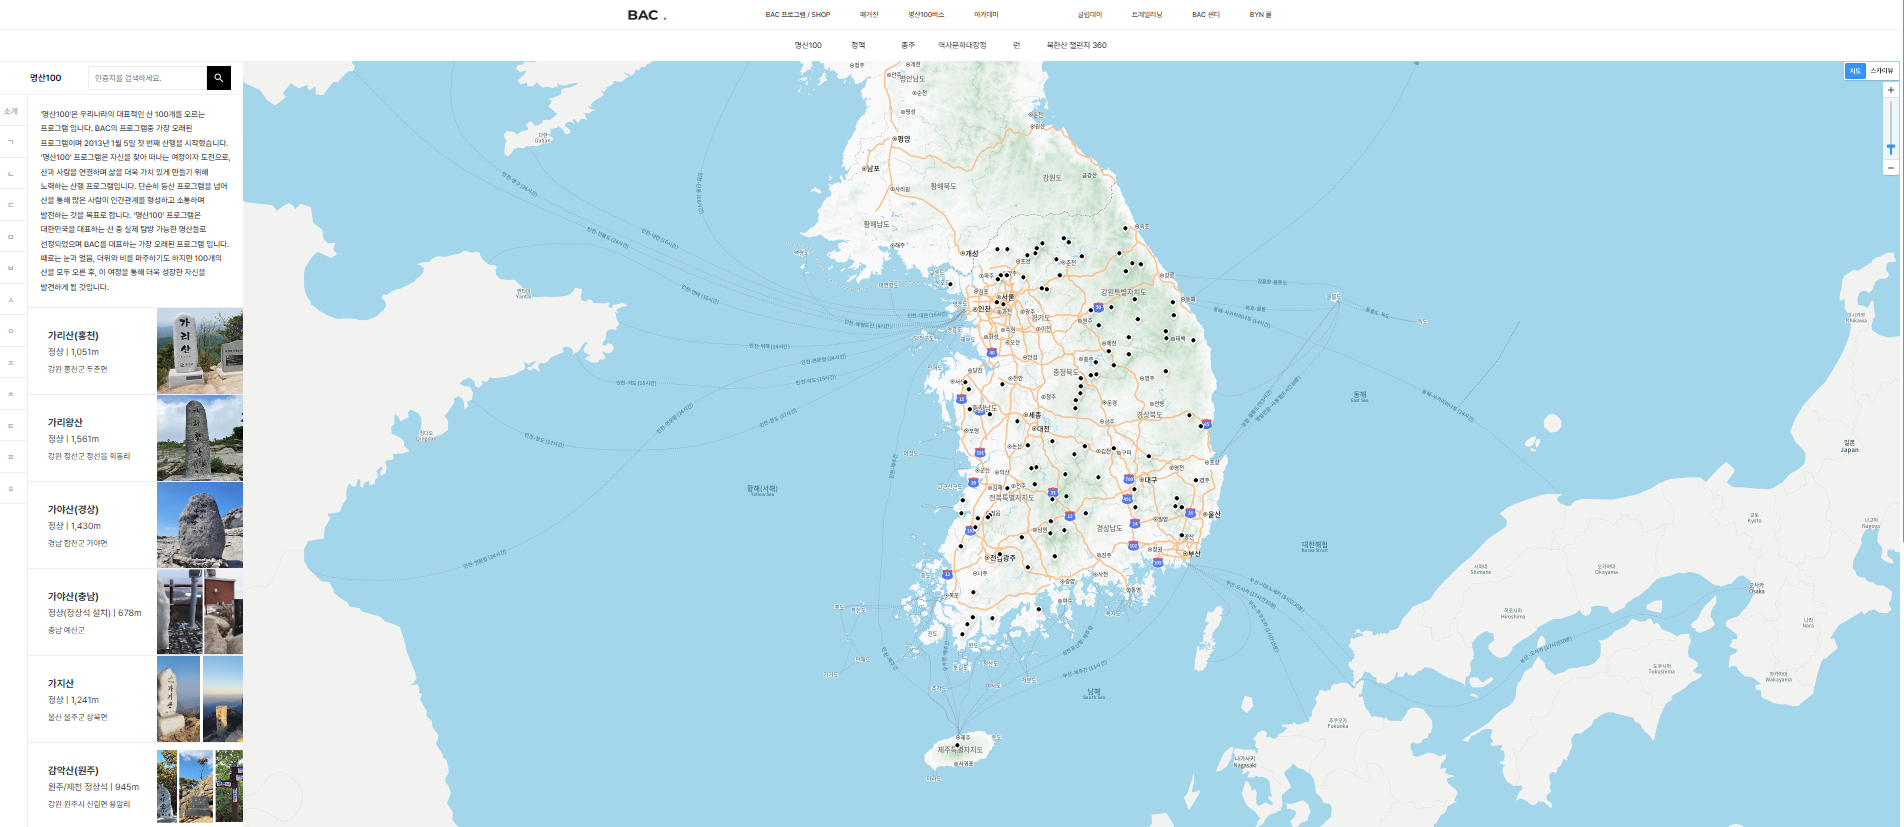Open the 트레일러닝 menu item
Image resolution: width=1904 pixels, height=827 pixels.
point(1147,15)
